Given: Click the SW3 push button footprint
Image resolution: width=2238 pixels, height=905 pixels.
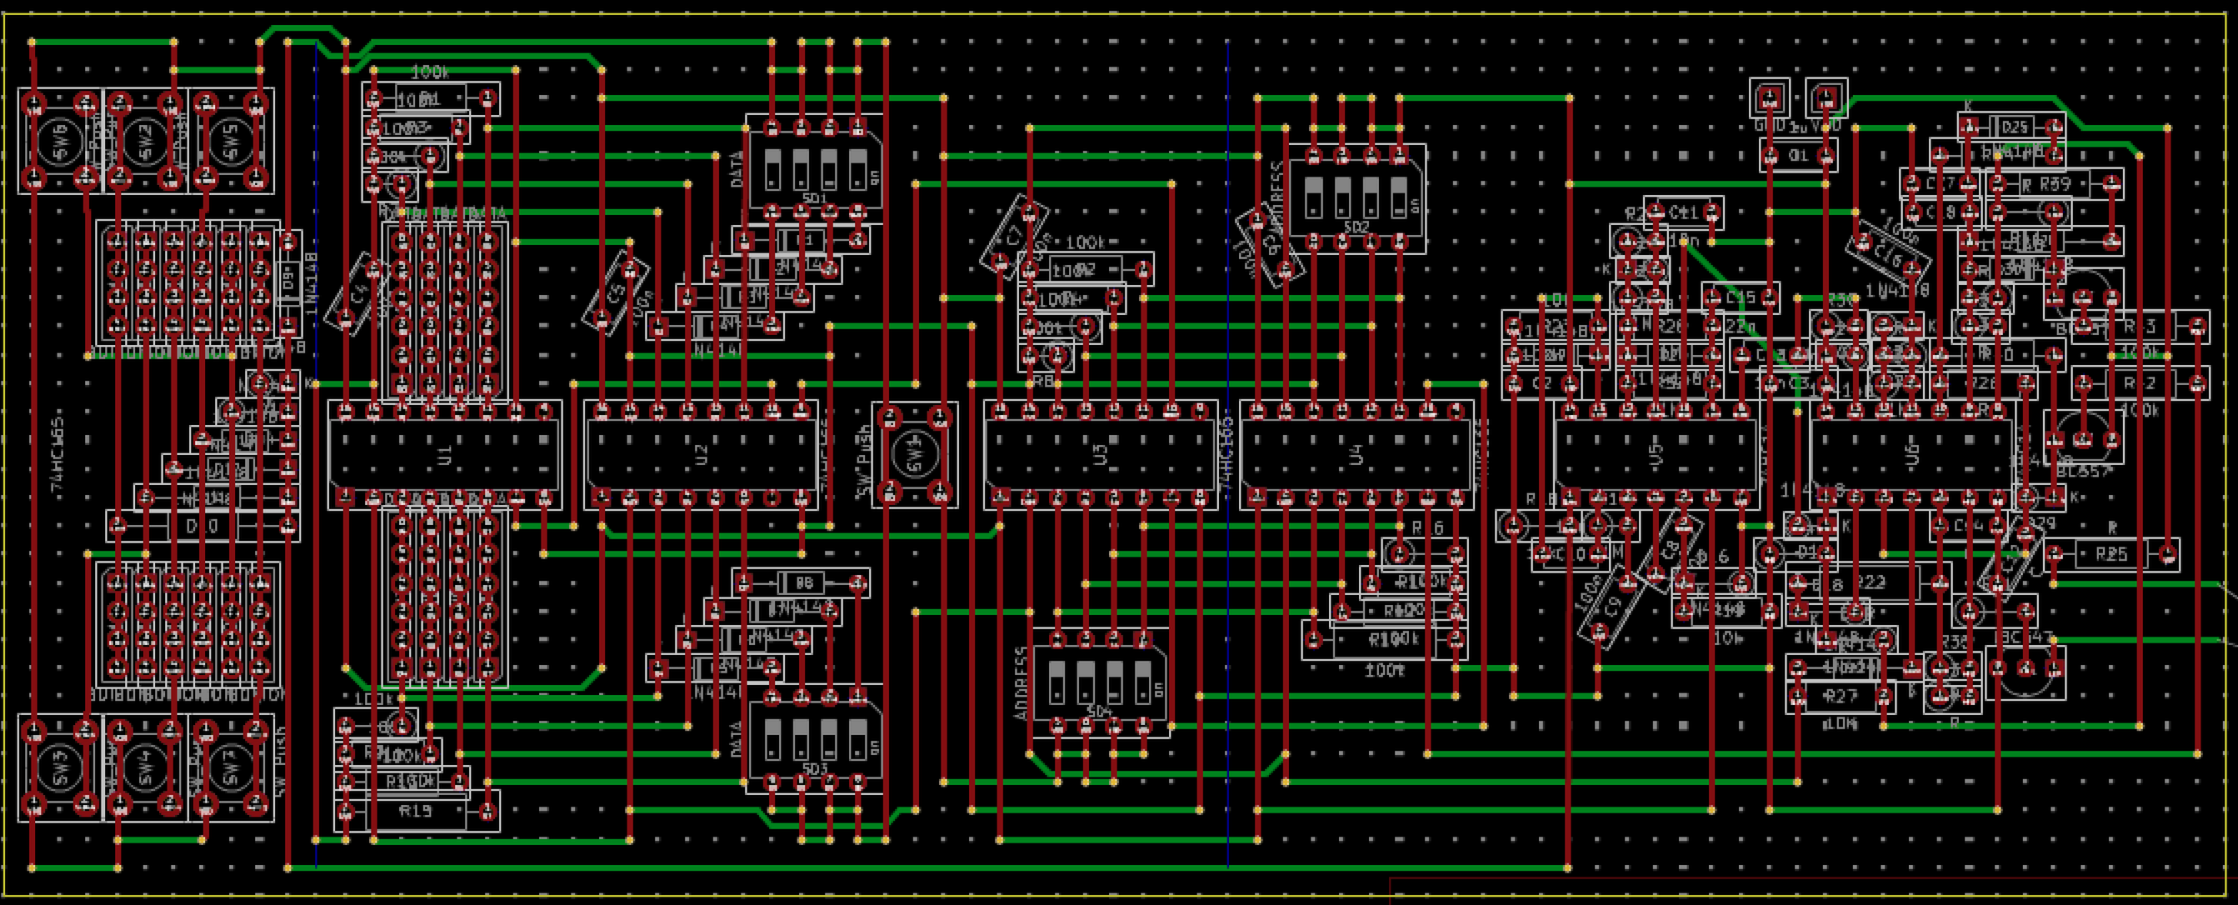Looking at the screenshot, I should 59,768.
